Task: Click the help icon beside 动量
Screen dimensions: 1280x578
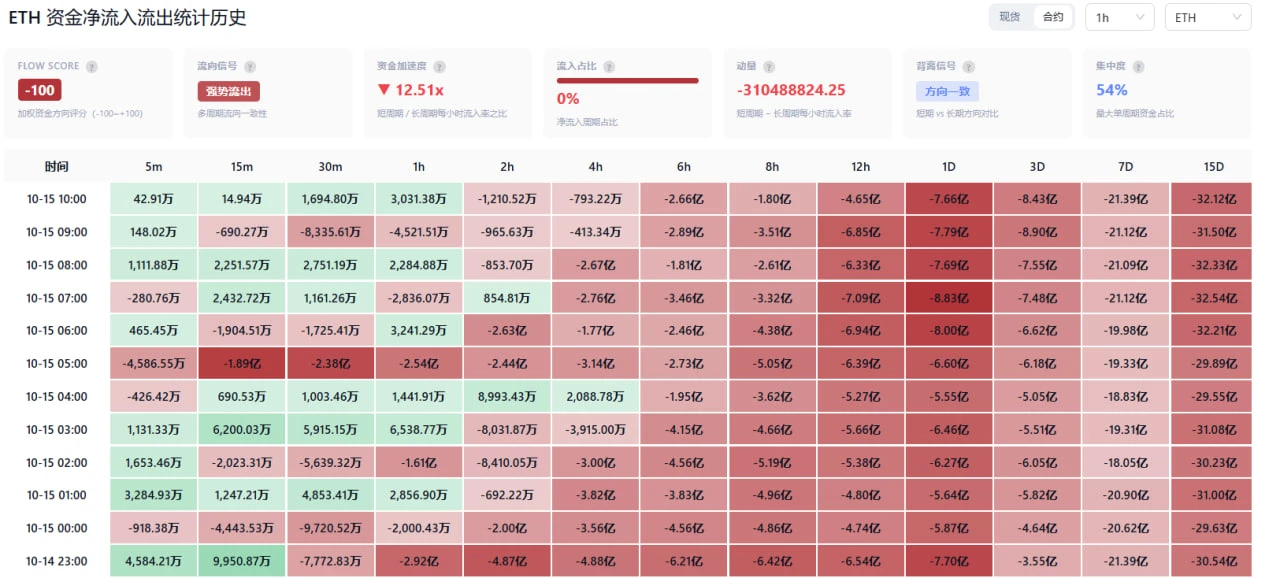Action: [769, 67]
